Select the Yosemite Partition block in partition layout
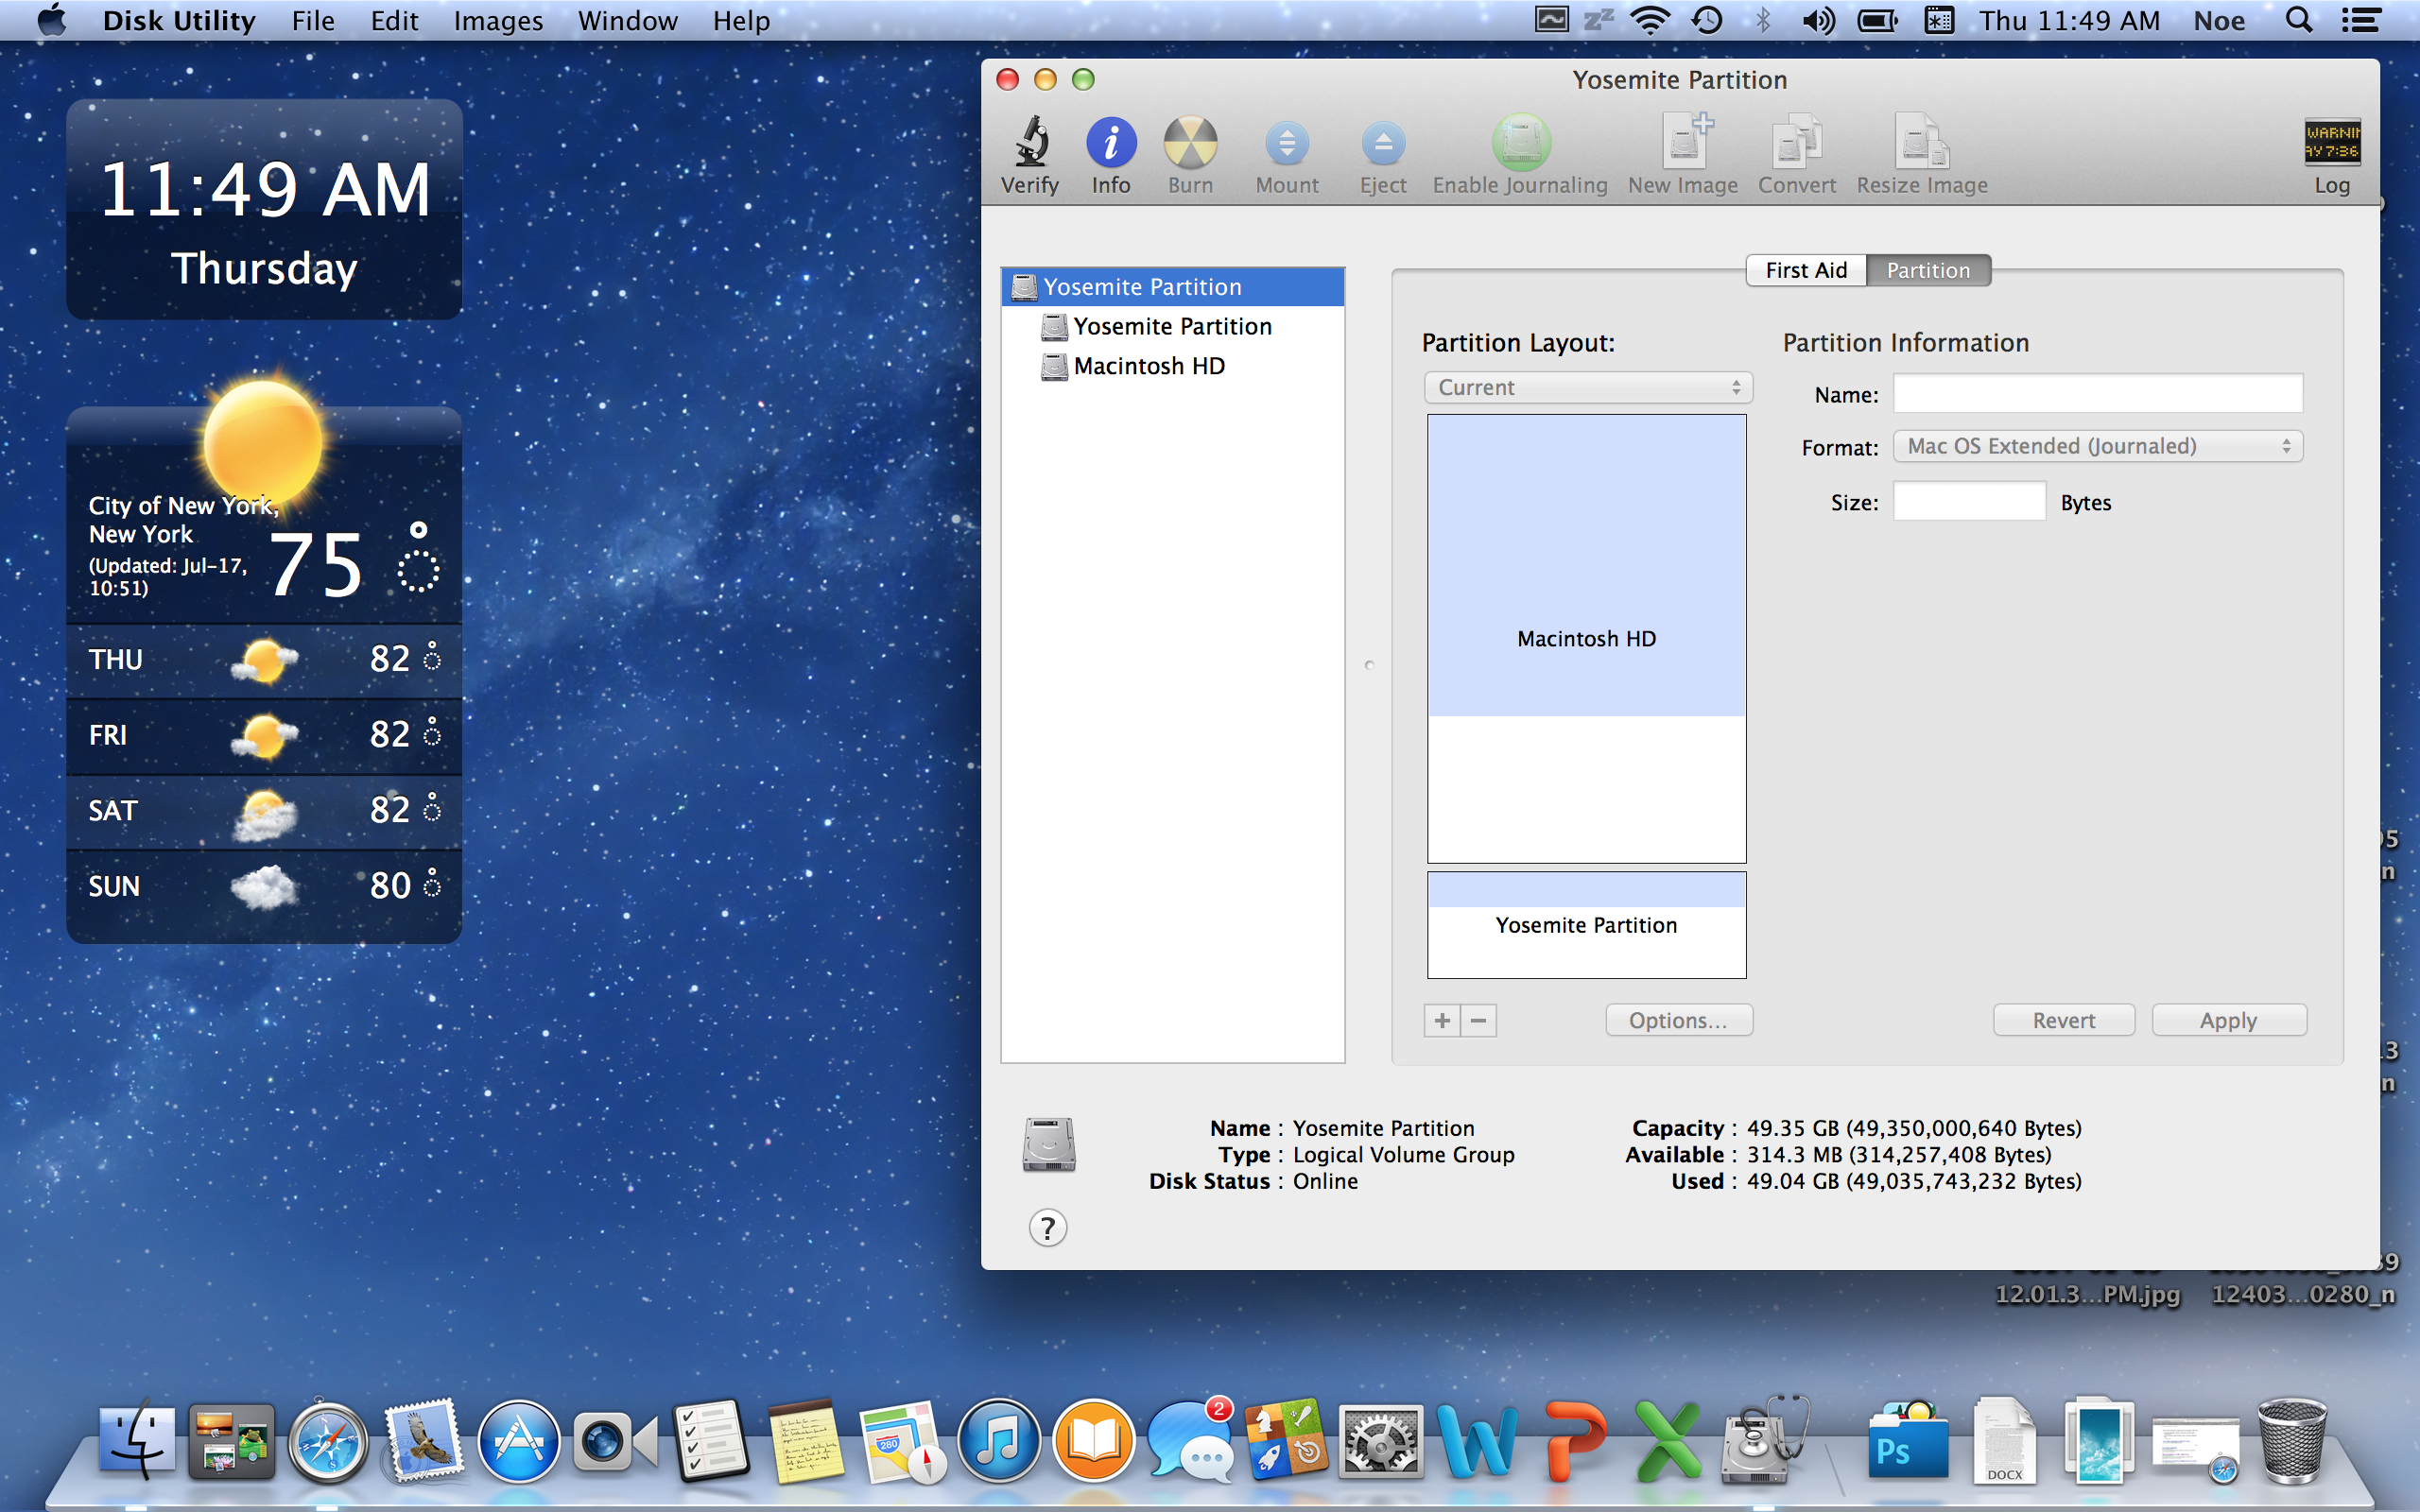Screen dimensions: 2420x1512 click(1586, 925)
